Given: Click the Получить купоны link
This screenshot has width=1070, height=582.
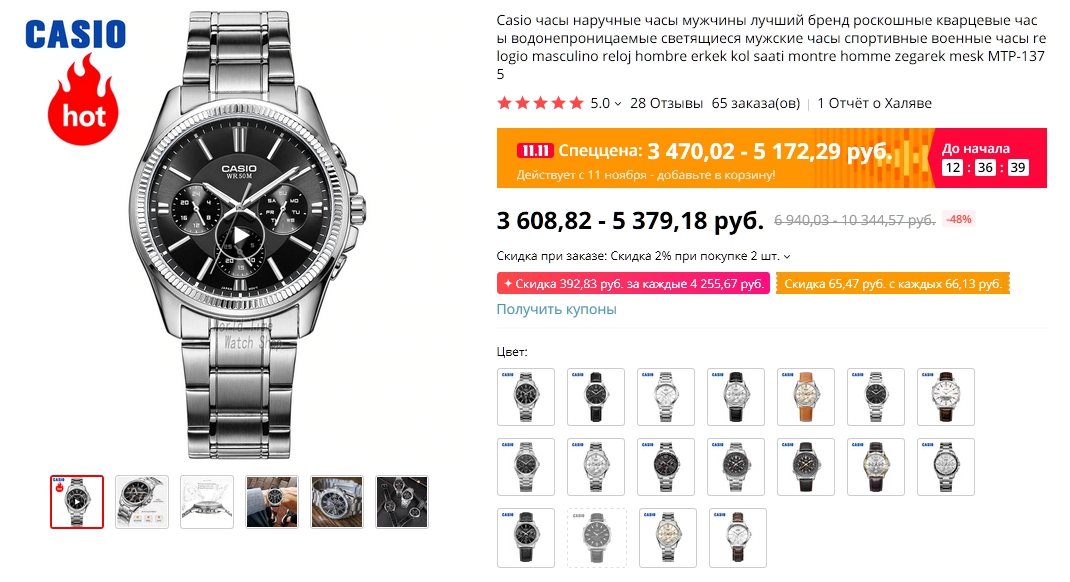Looking at the screenshot, I should 556,309.
